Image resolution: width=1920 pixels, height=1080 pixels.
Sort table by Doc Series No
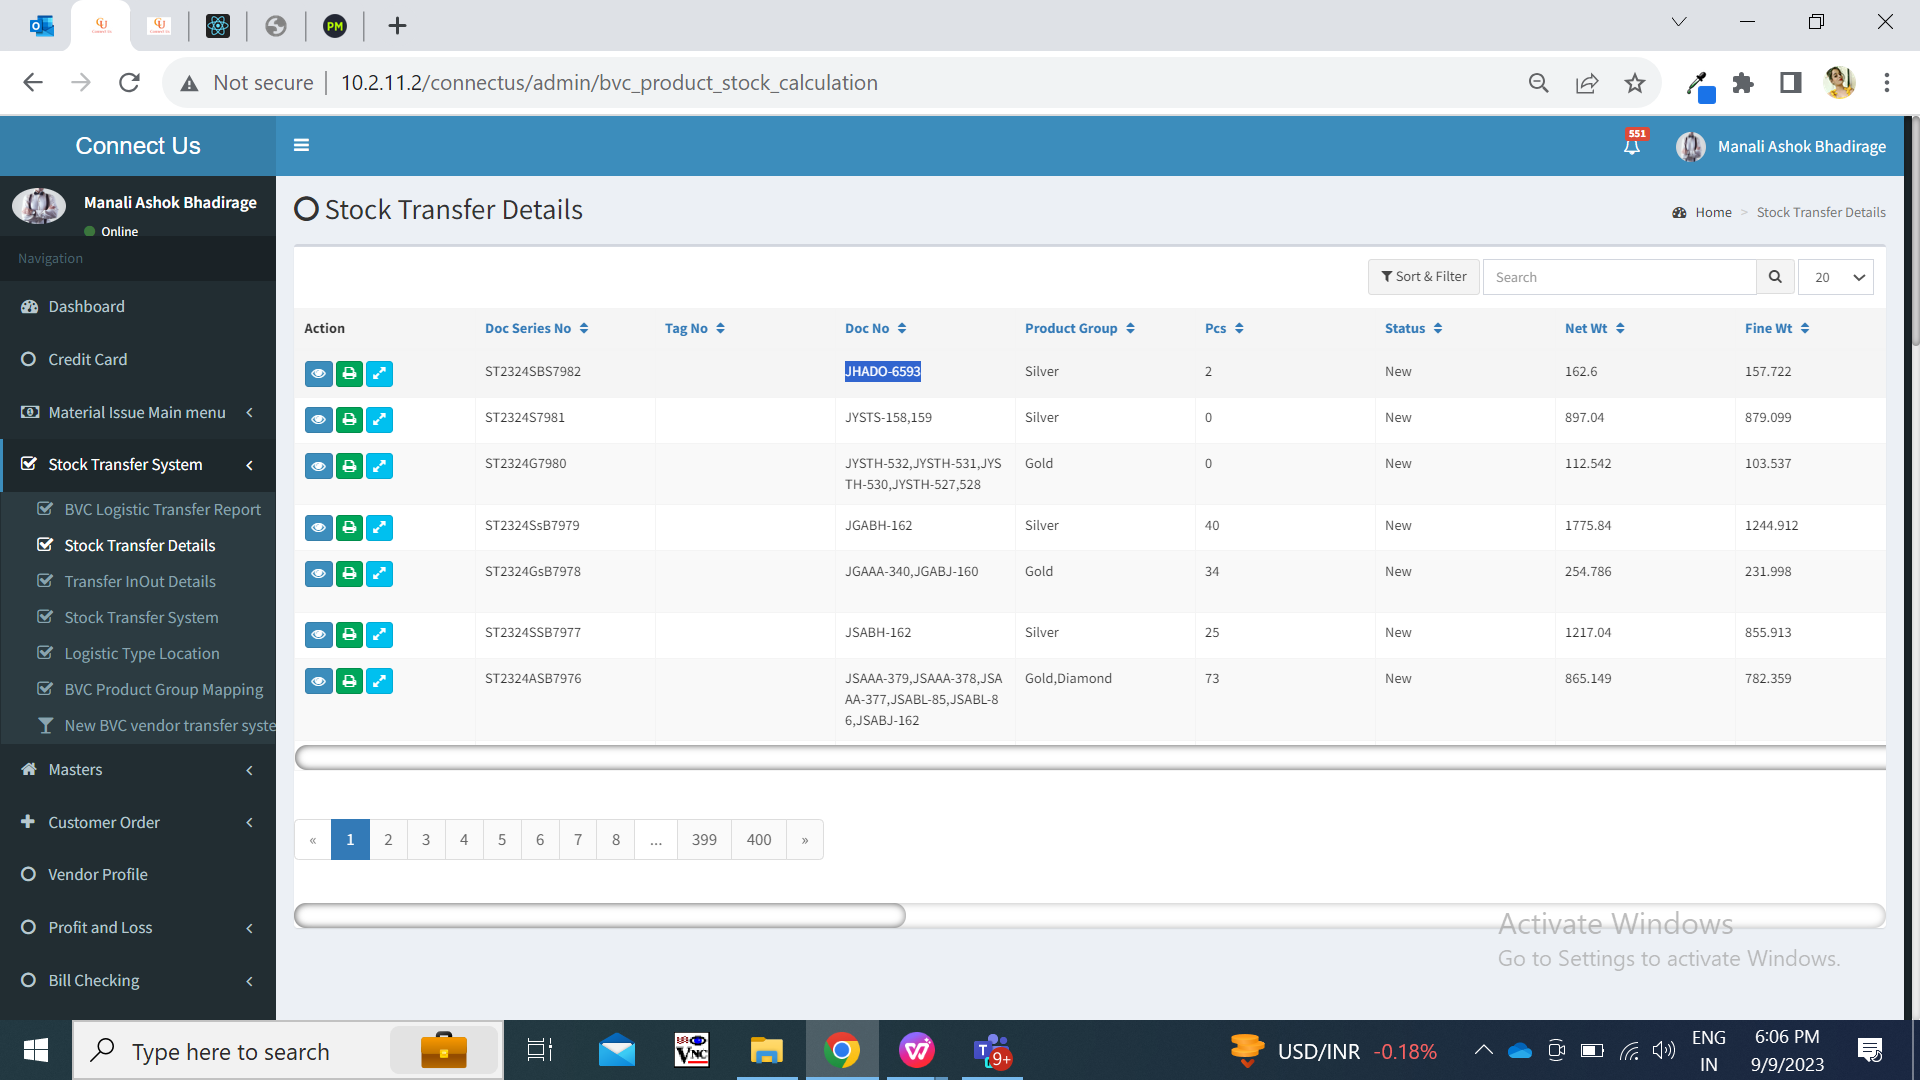537,328
